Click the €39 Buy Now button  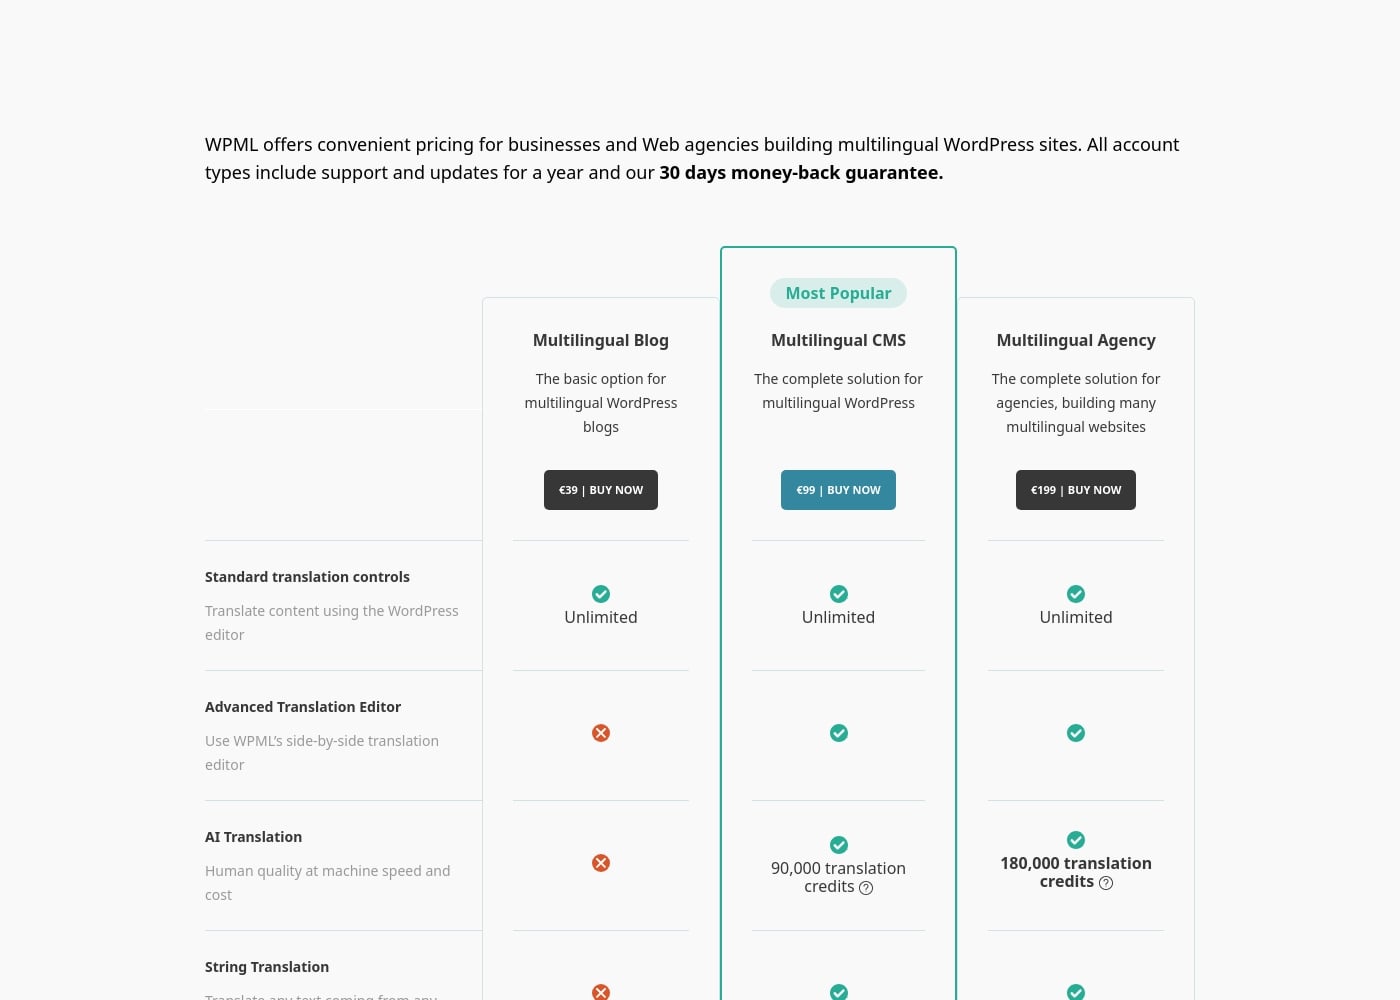click(x=601, y=490)
